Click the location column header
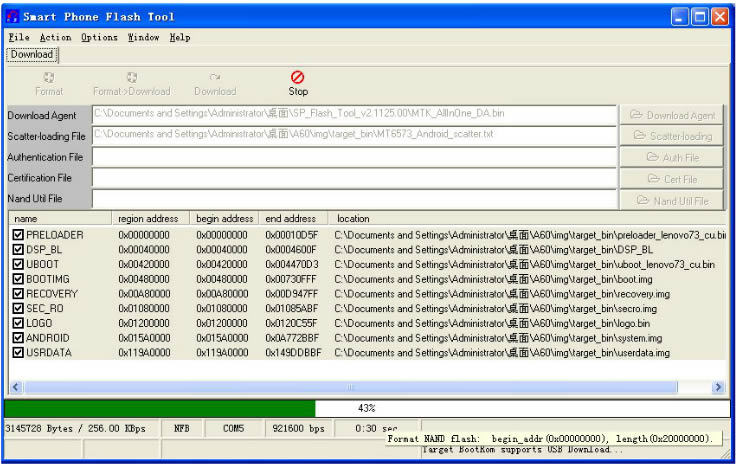Screen dimensions: 739x466 click(x=353, y=218)
